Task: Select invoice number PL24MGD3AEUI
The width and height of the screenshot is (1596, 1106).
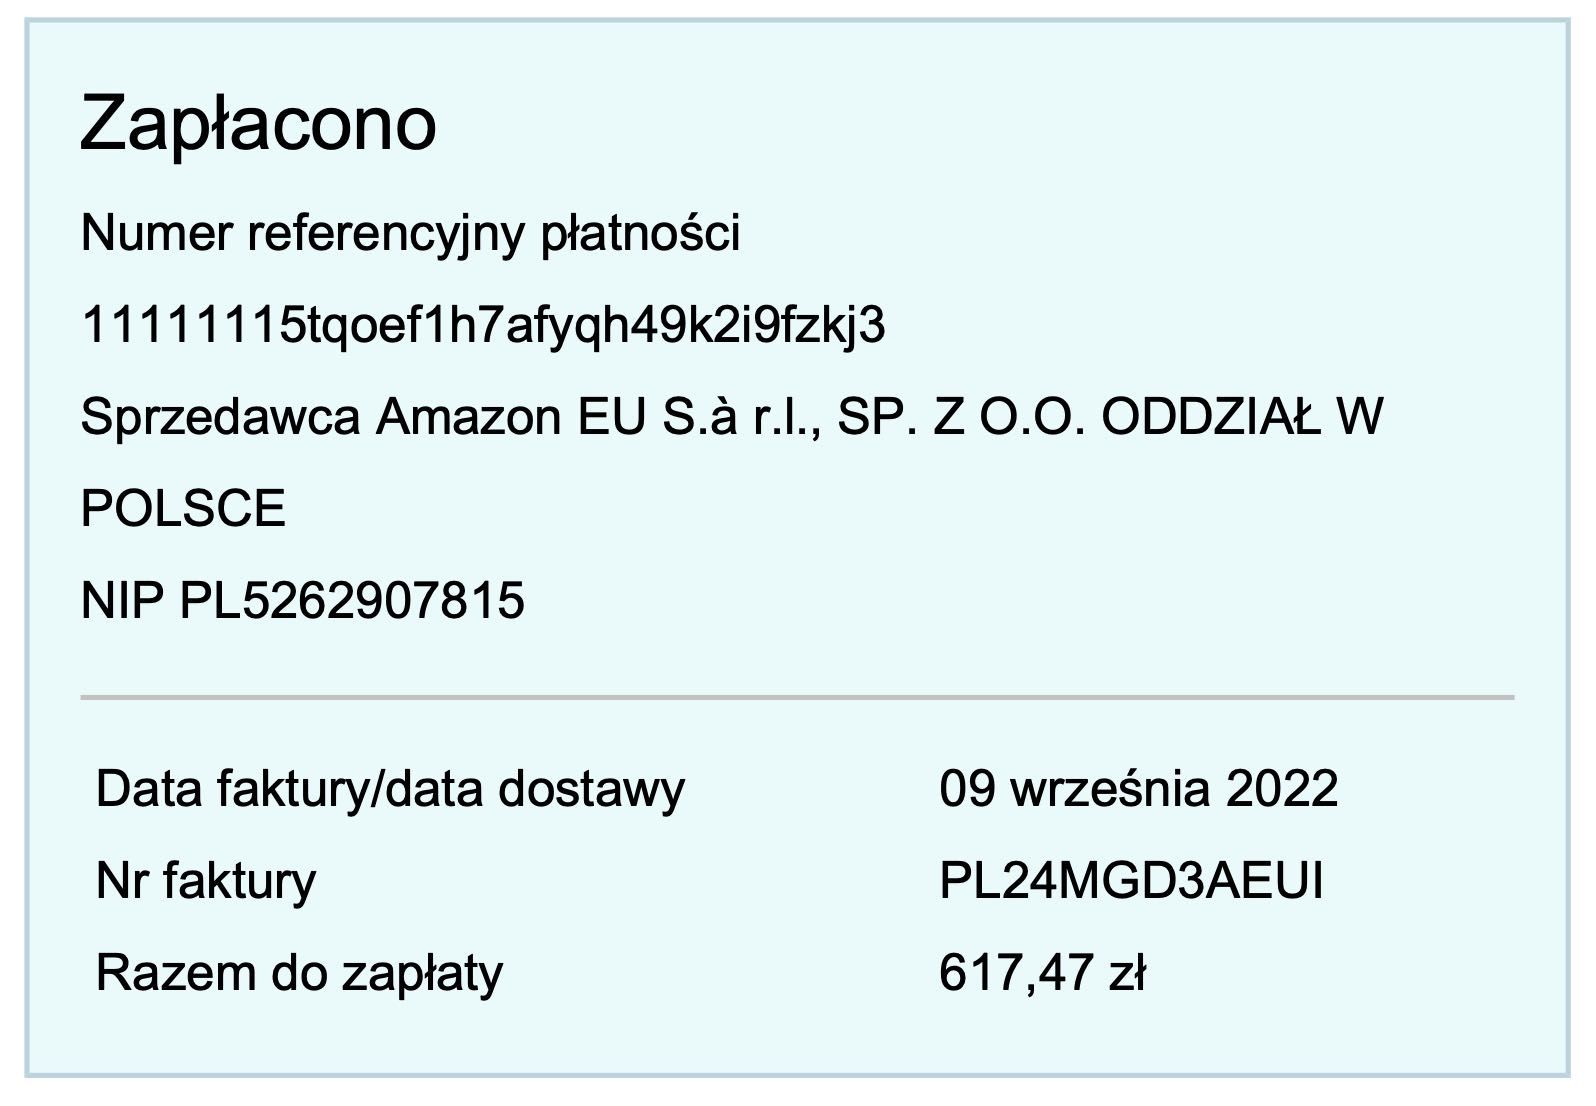Action: [x=1131, y=881]
